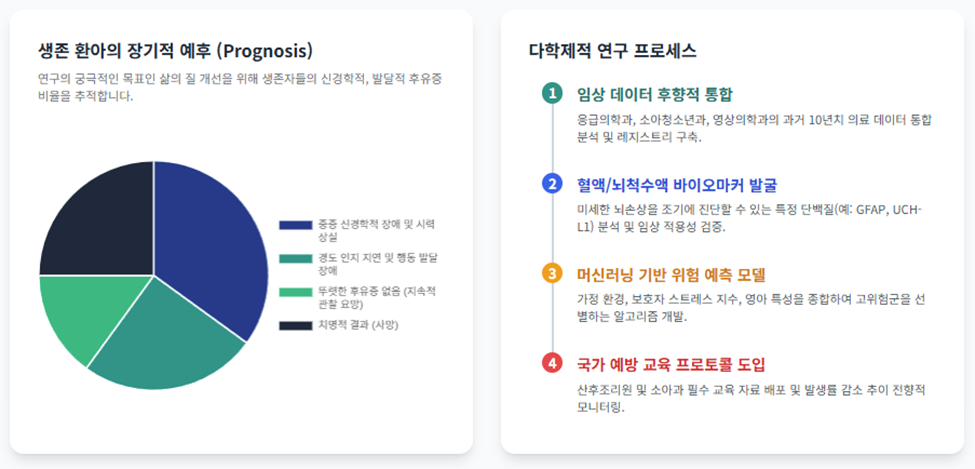Click the blue step 2 circle icon
Screen dimensions: 975x469
pyautogui.click(x=552, y=184)
